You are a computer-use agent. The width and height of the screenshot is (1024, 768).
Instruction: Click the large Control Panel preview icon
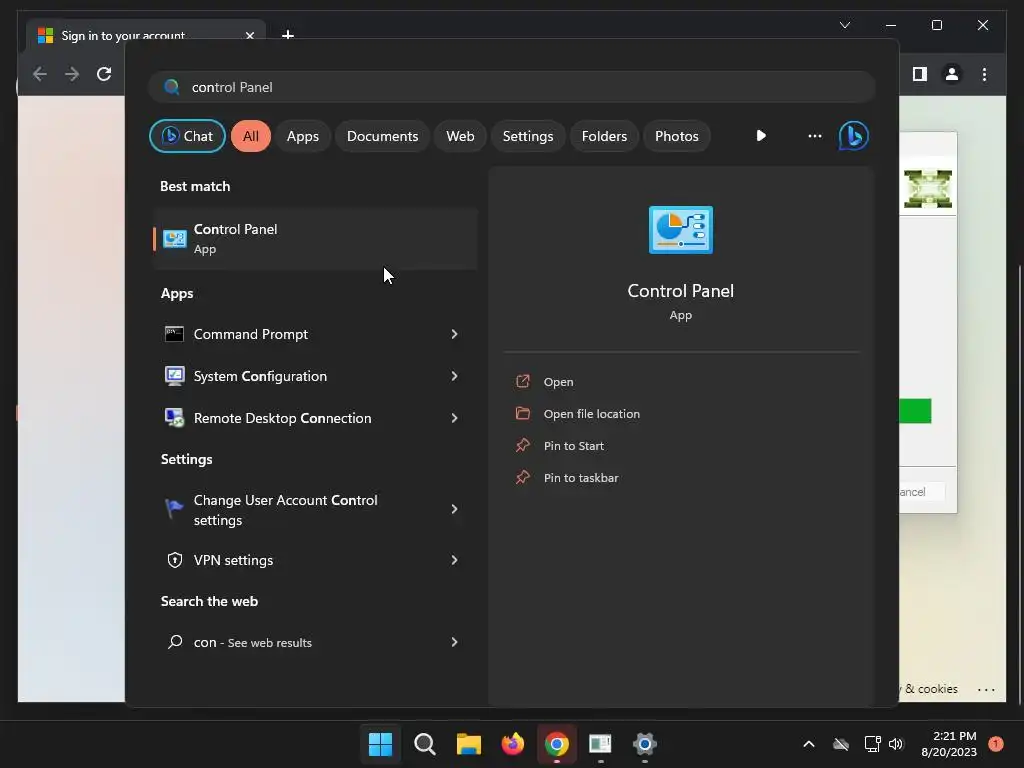pyautogui.click(x=680, y=230)
